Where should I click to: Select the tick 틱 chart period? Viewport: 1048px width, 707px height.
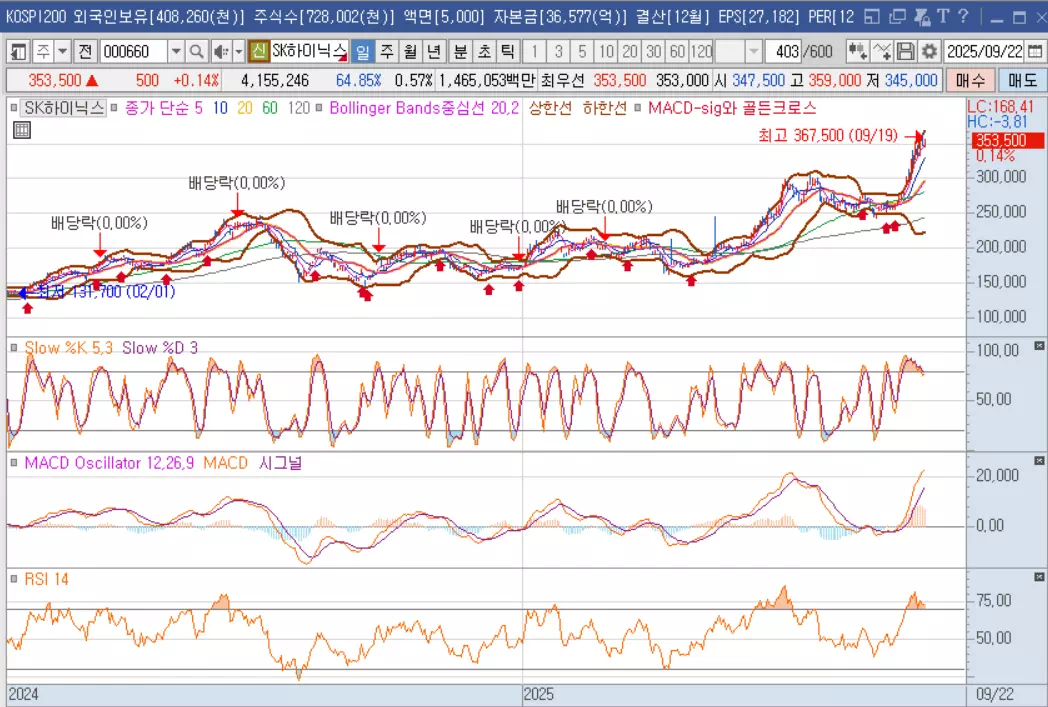point(508,51)
